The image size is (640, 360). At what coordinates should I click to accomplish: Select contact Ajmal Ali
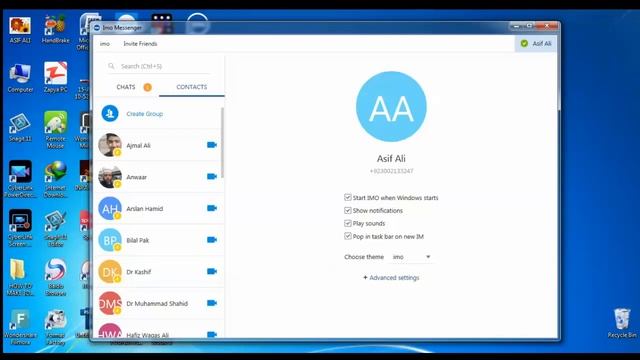tap(159, 145)
